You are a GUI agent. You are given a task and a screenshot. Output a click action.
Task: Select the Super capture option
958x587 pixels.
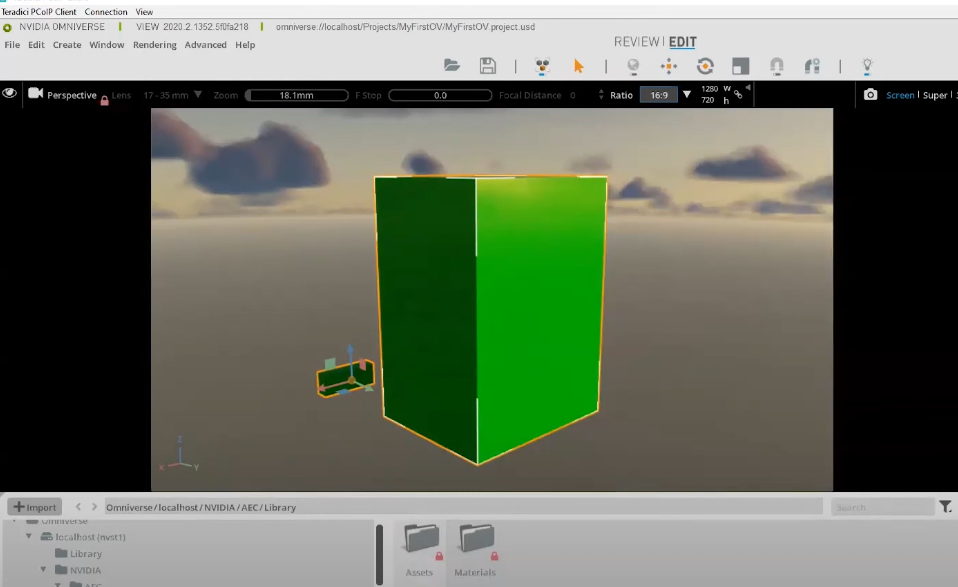click(x=935, y=95)
